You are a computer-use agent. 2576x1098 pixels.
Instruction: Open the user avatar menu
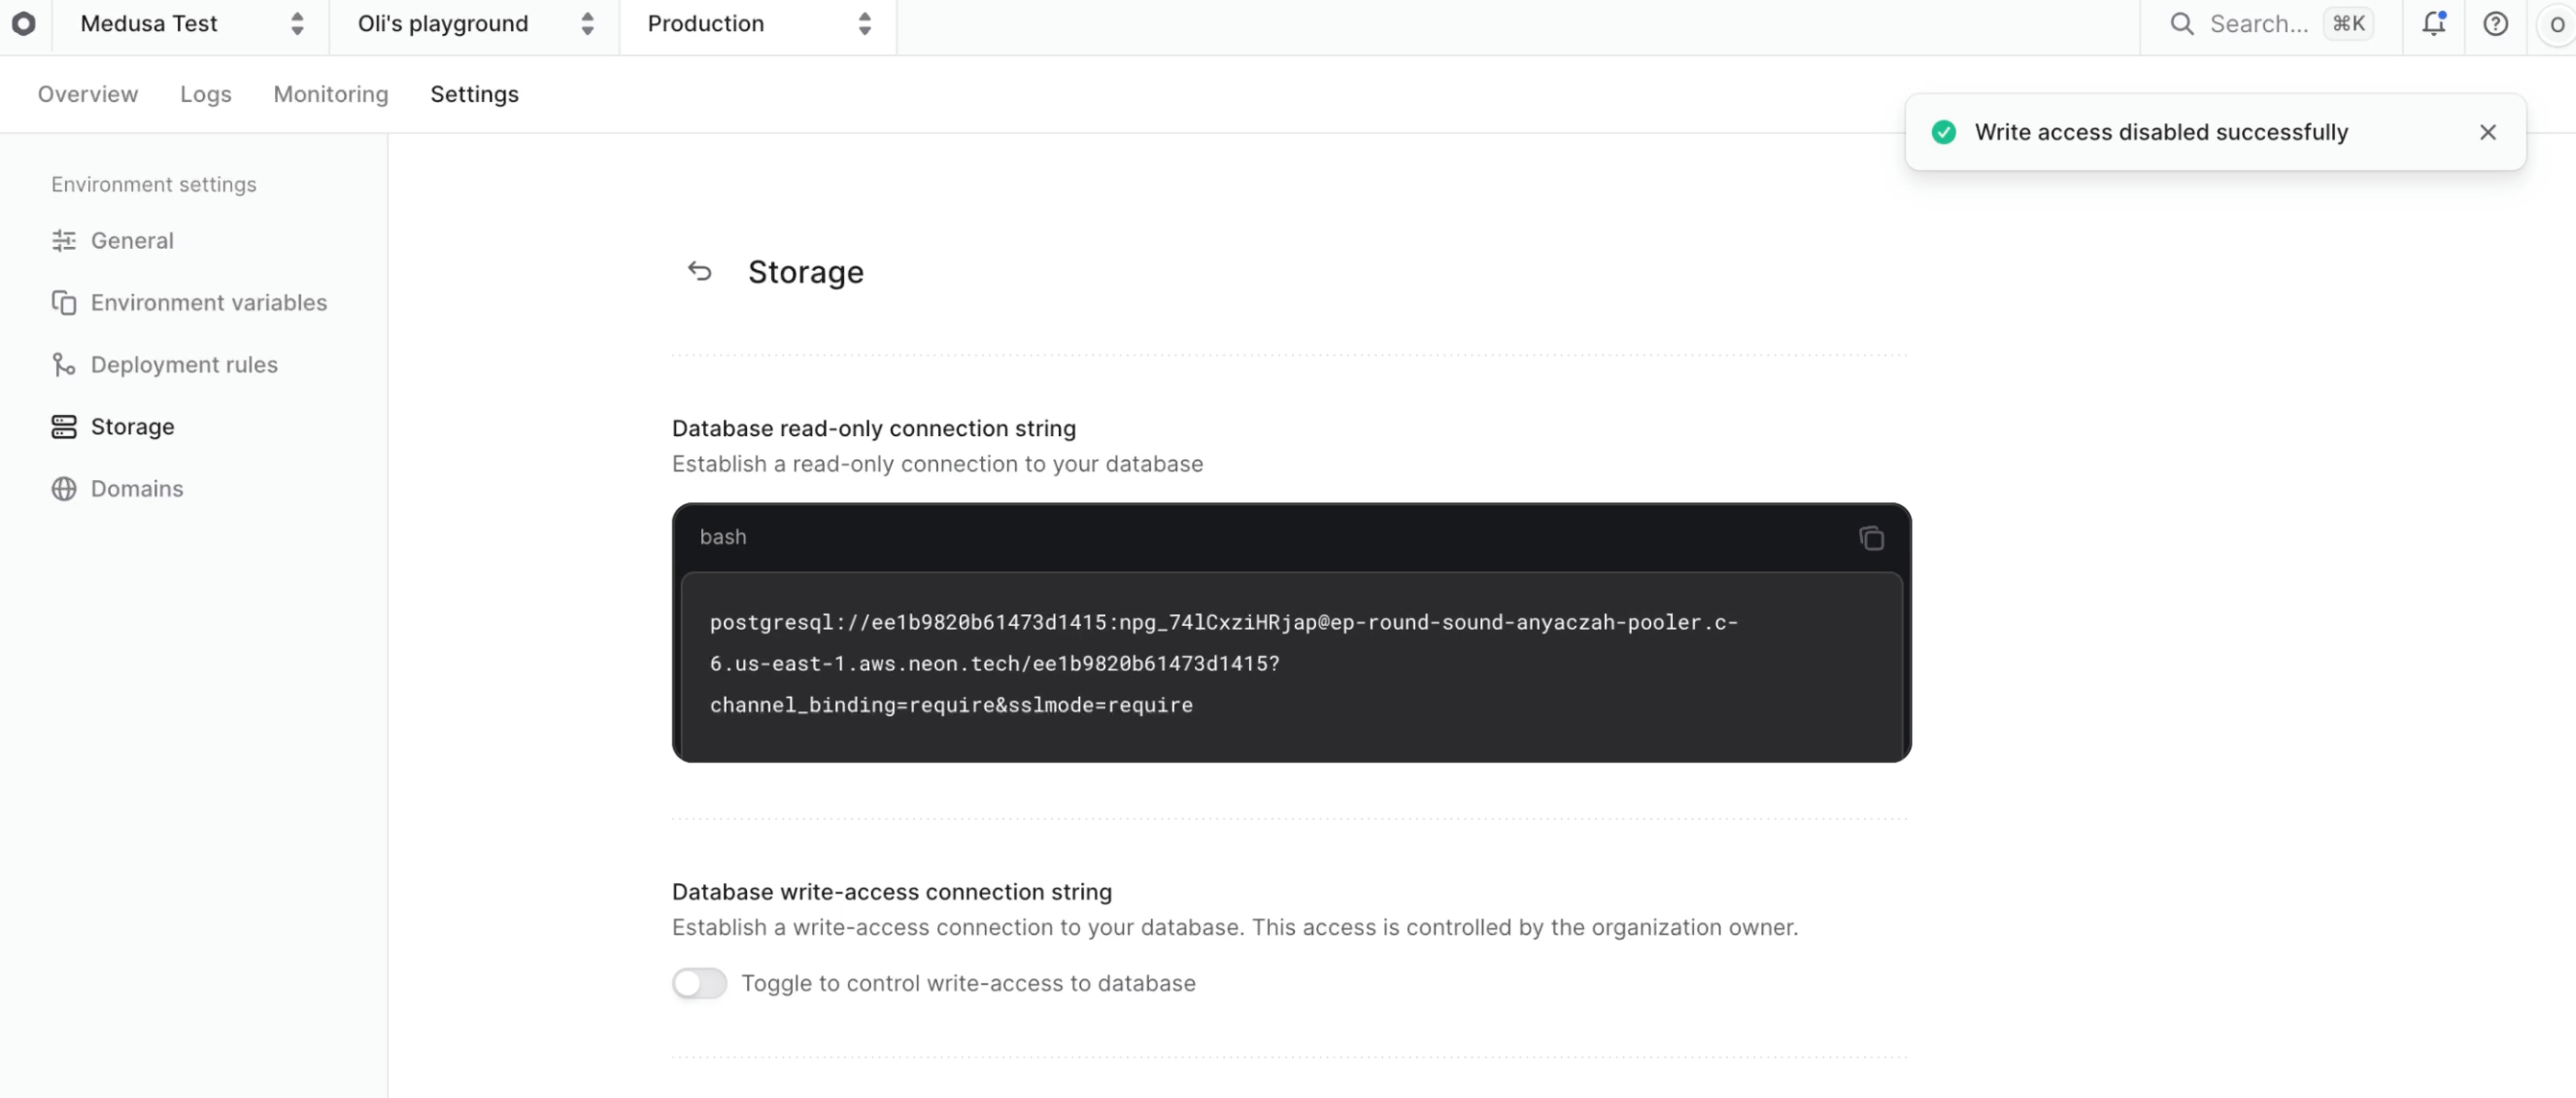coord(2558,24)
